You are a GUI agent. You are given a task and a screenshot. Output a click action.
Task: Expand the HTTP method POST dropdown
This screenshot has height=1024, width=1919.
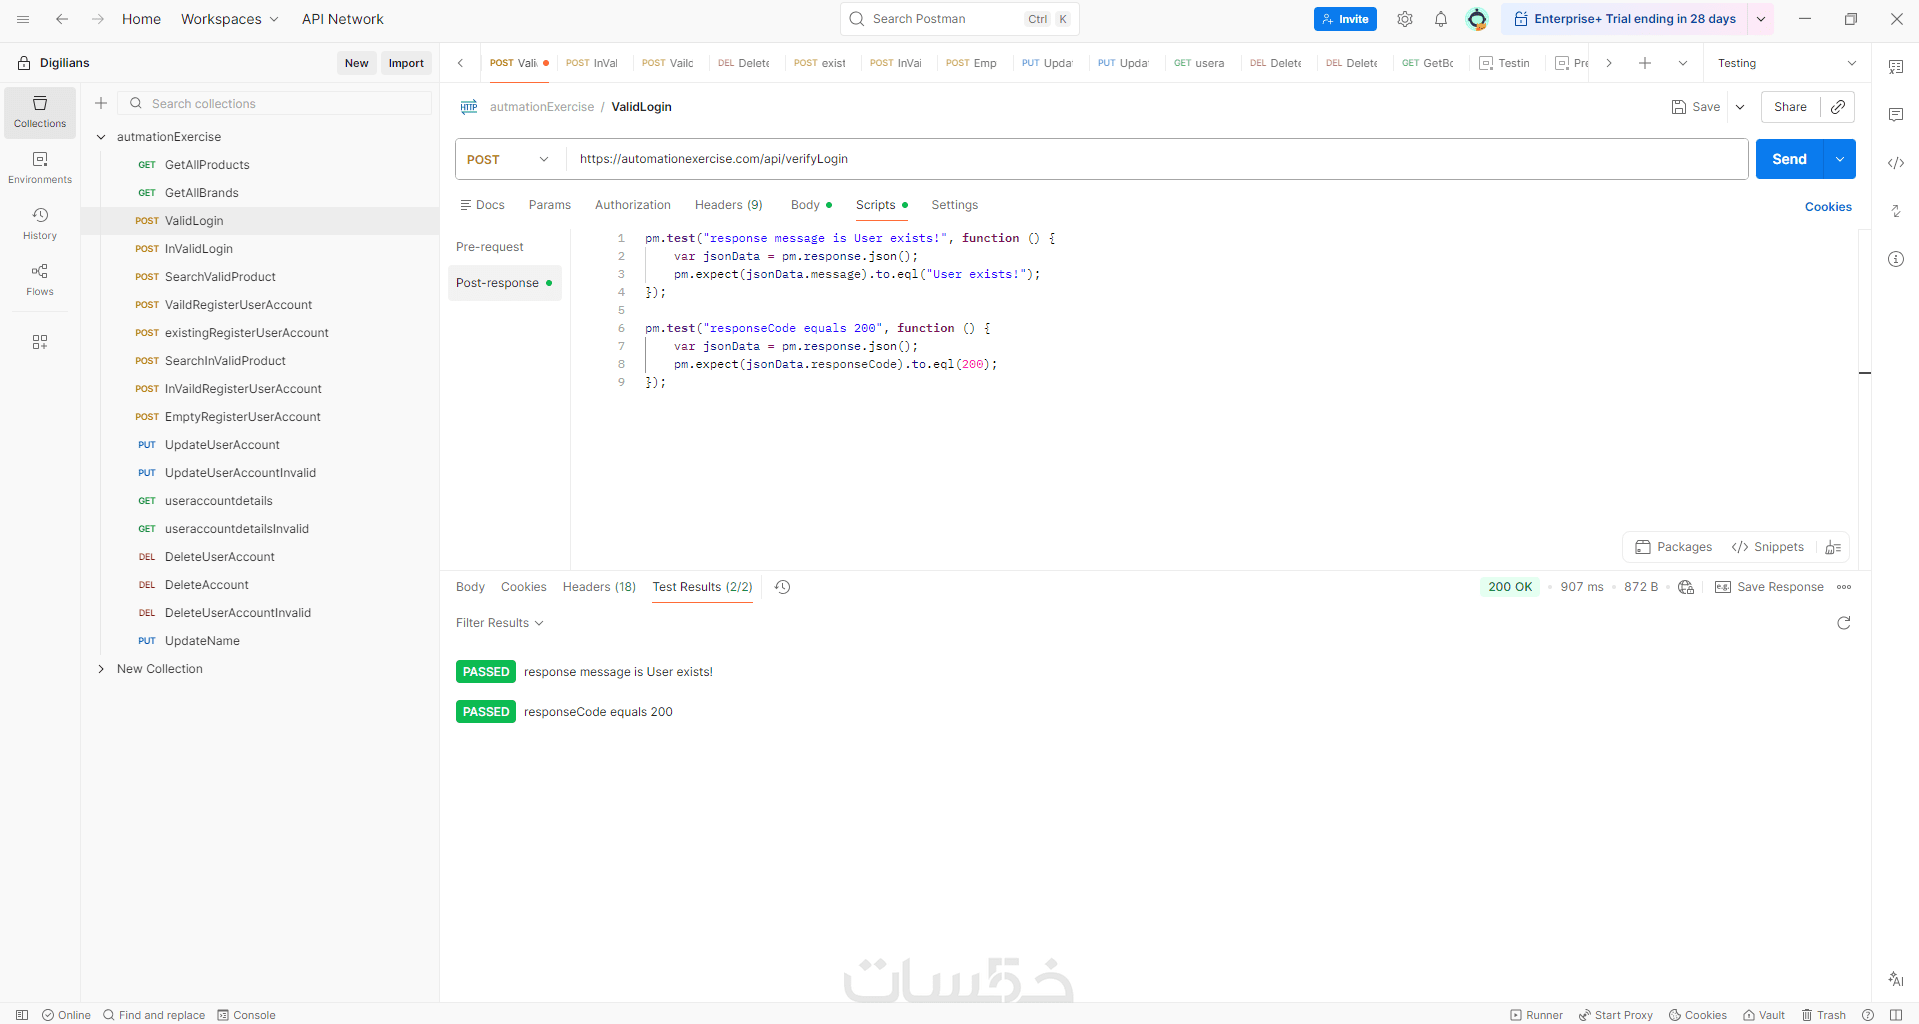(x=509, y=159)
